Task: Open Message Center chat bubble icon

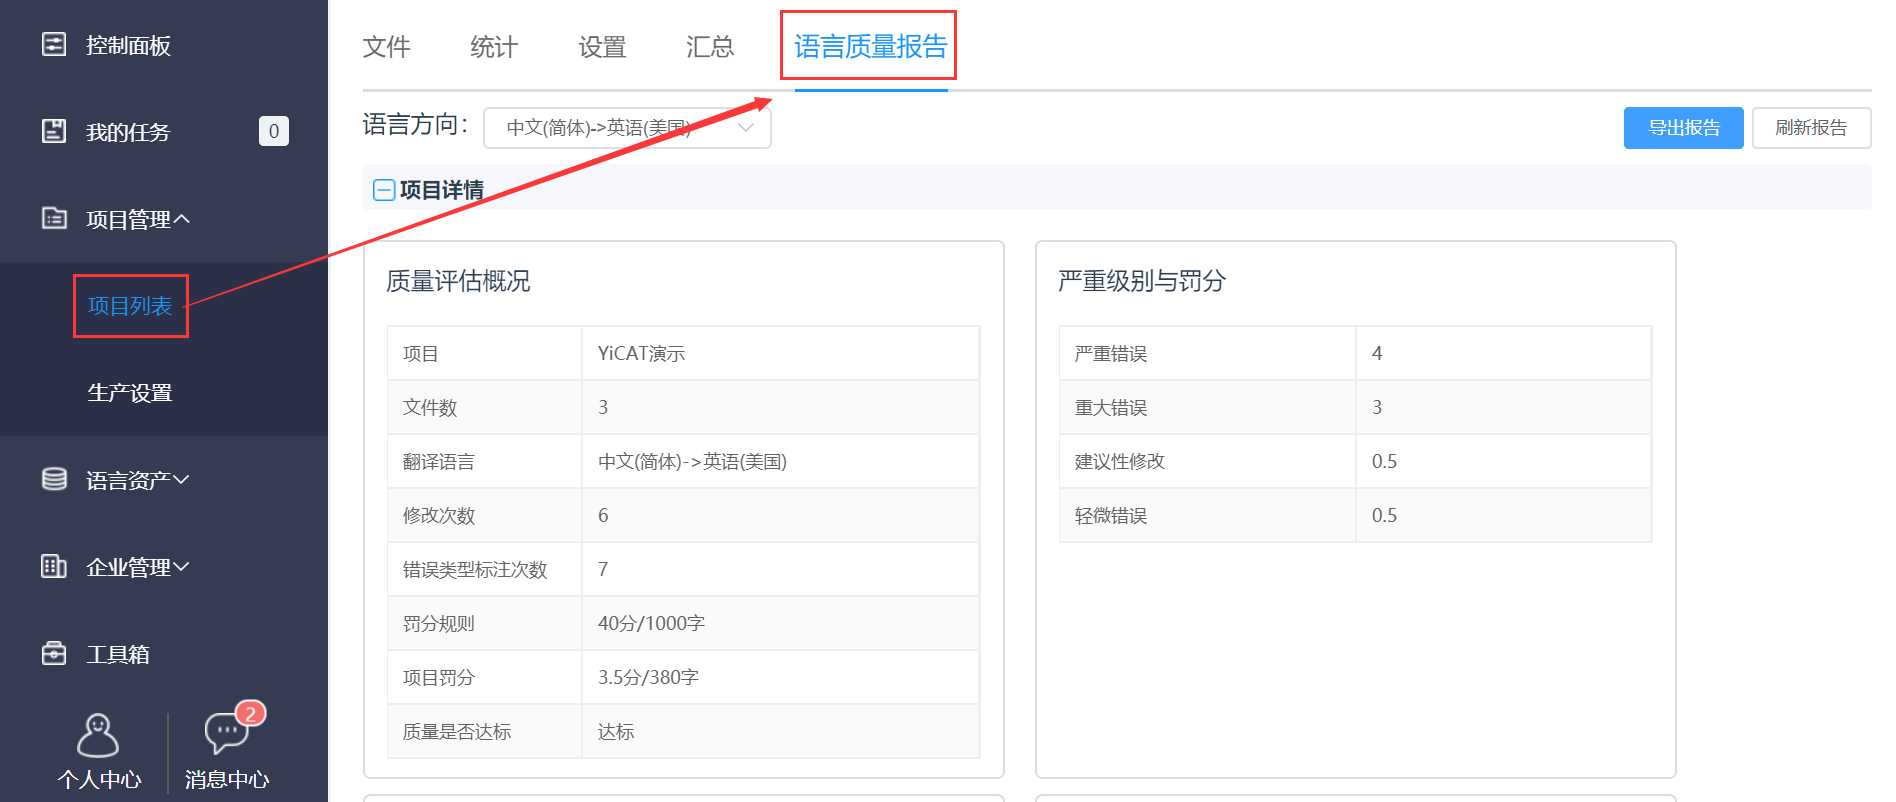Action: (x=226, y=733)
